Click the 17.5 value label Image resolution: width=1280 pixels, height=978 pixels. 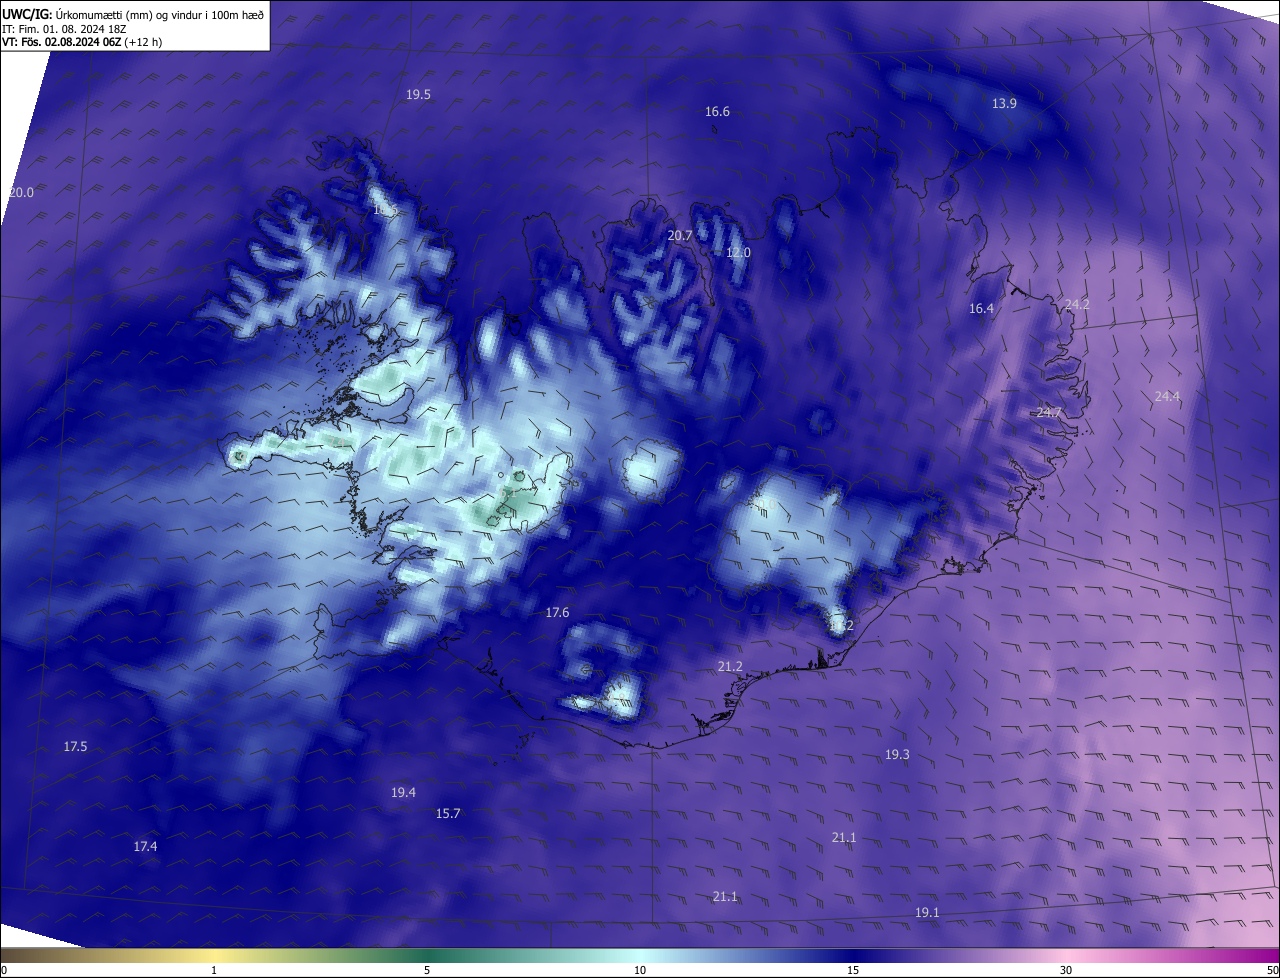coord(75,747)
